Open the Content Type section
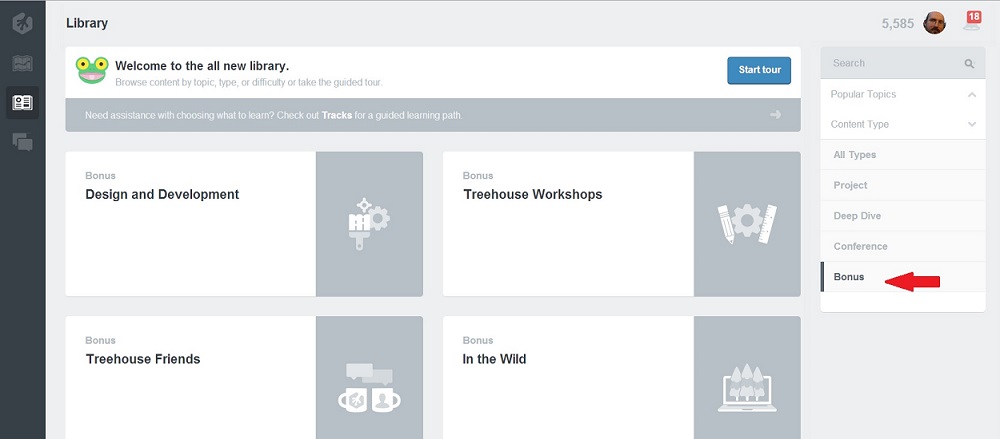1000x439 pixels. (903, 124)
